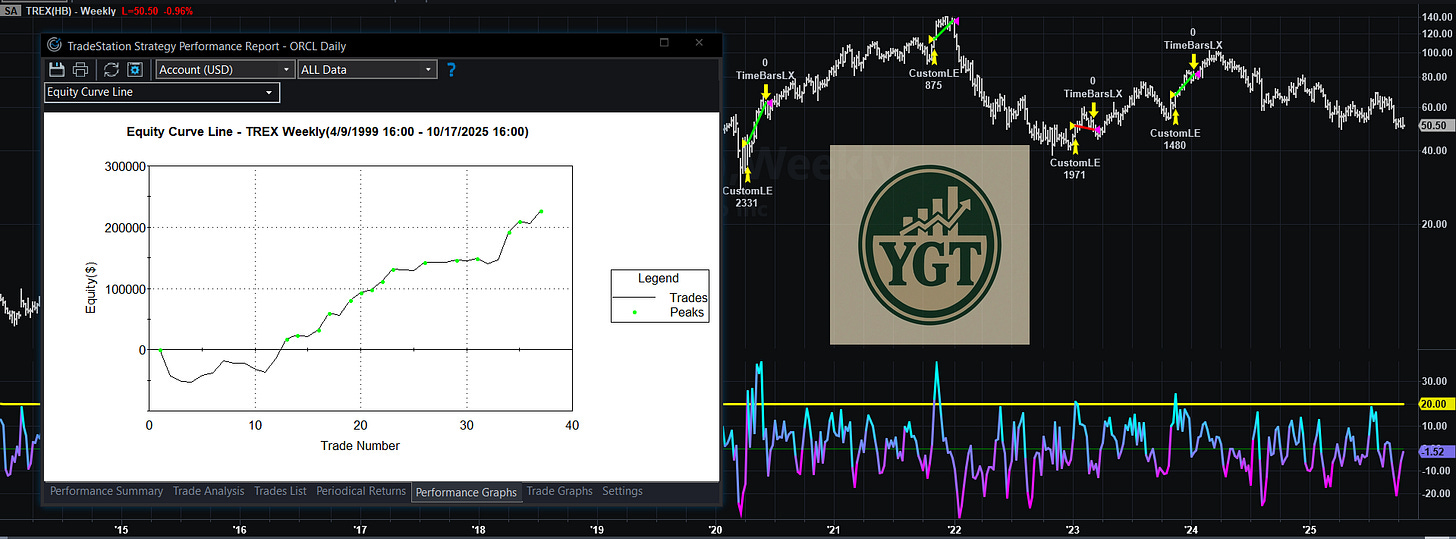
Task: Expand the ALL Data dropdown
Action: point(367,70)
